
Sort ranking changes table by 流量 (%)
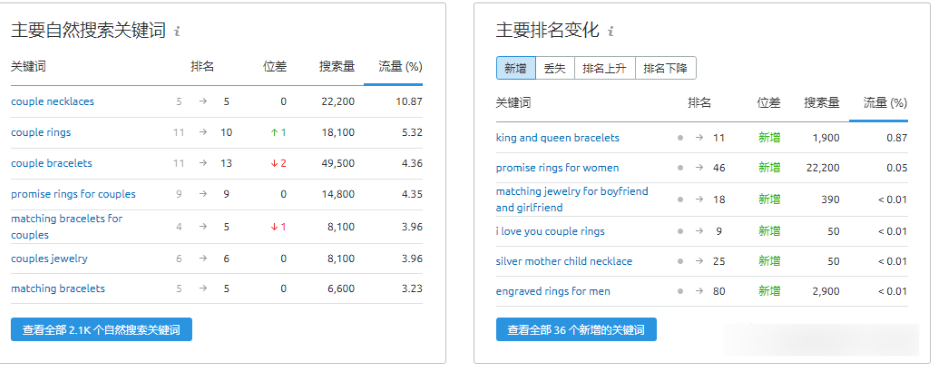[x=885, y=103]
